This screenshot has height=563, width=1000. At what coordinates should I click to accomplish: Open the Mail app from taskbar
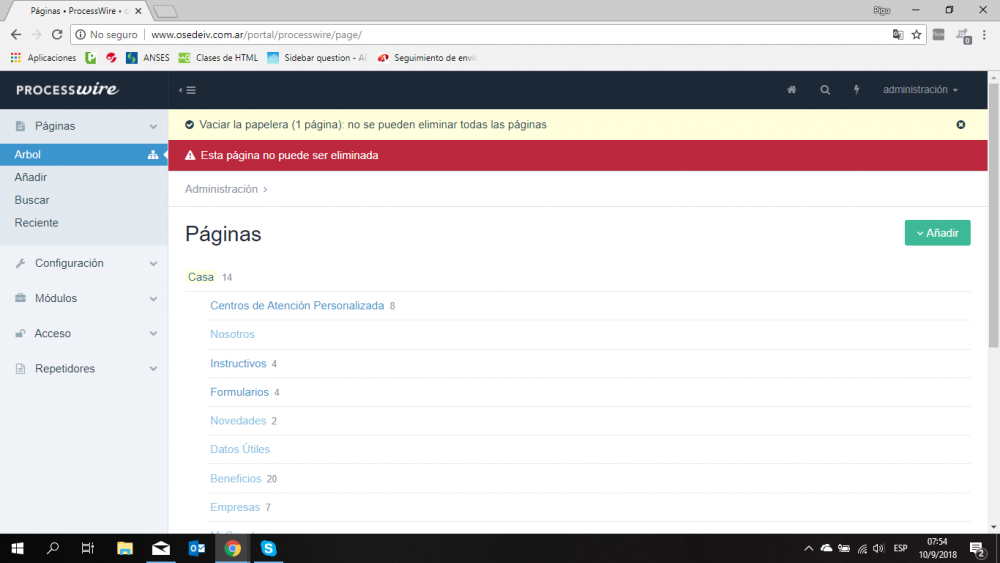tap(161, 548)
